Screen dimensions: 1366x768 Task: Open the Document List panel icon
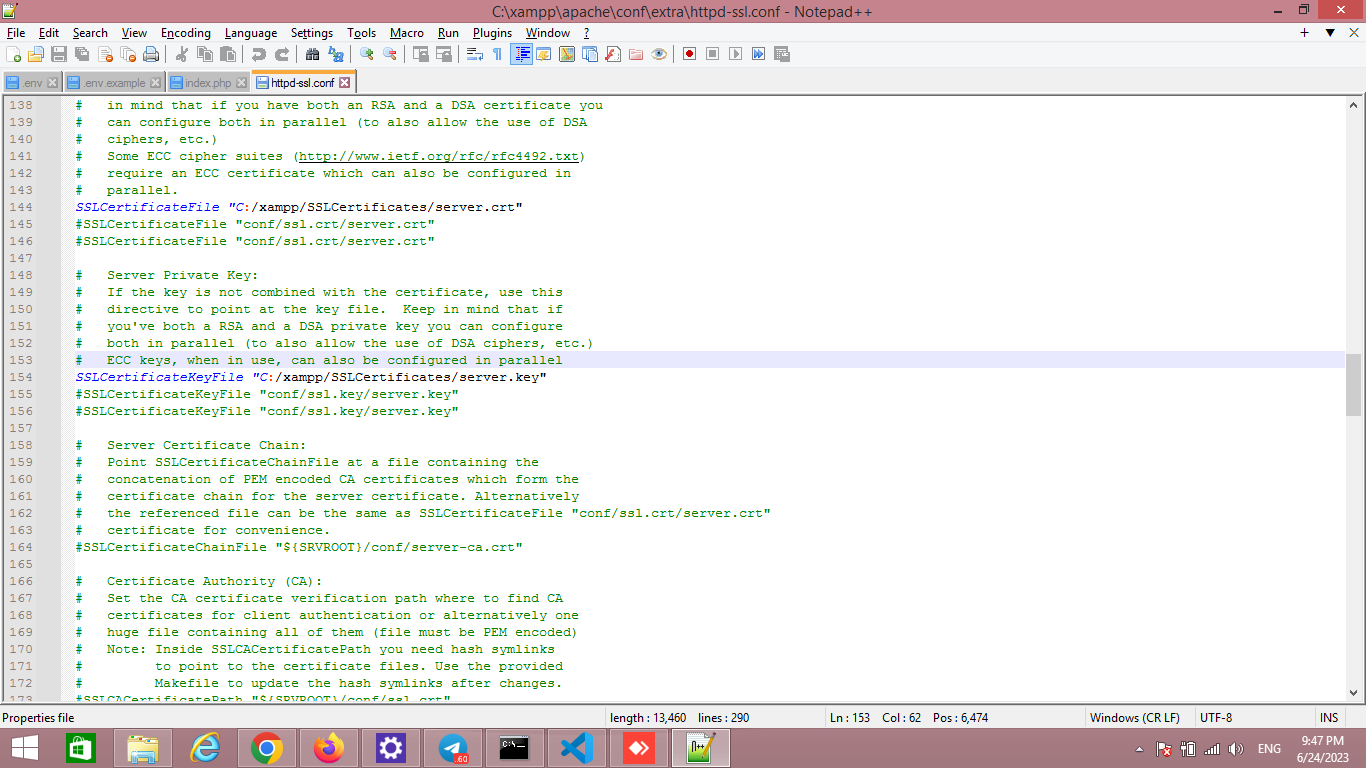[x=589, y=54]
